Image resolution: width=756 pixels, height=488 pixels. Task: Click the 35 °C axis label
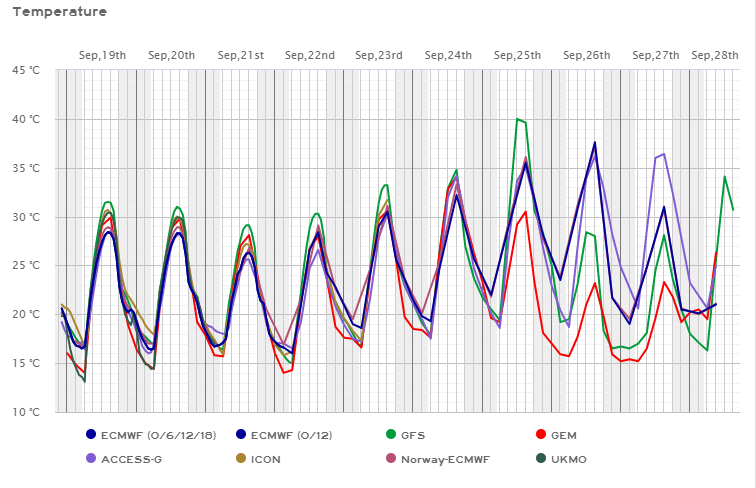point(26,168)
